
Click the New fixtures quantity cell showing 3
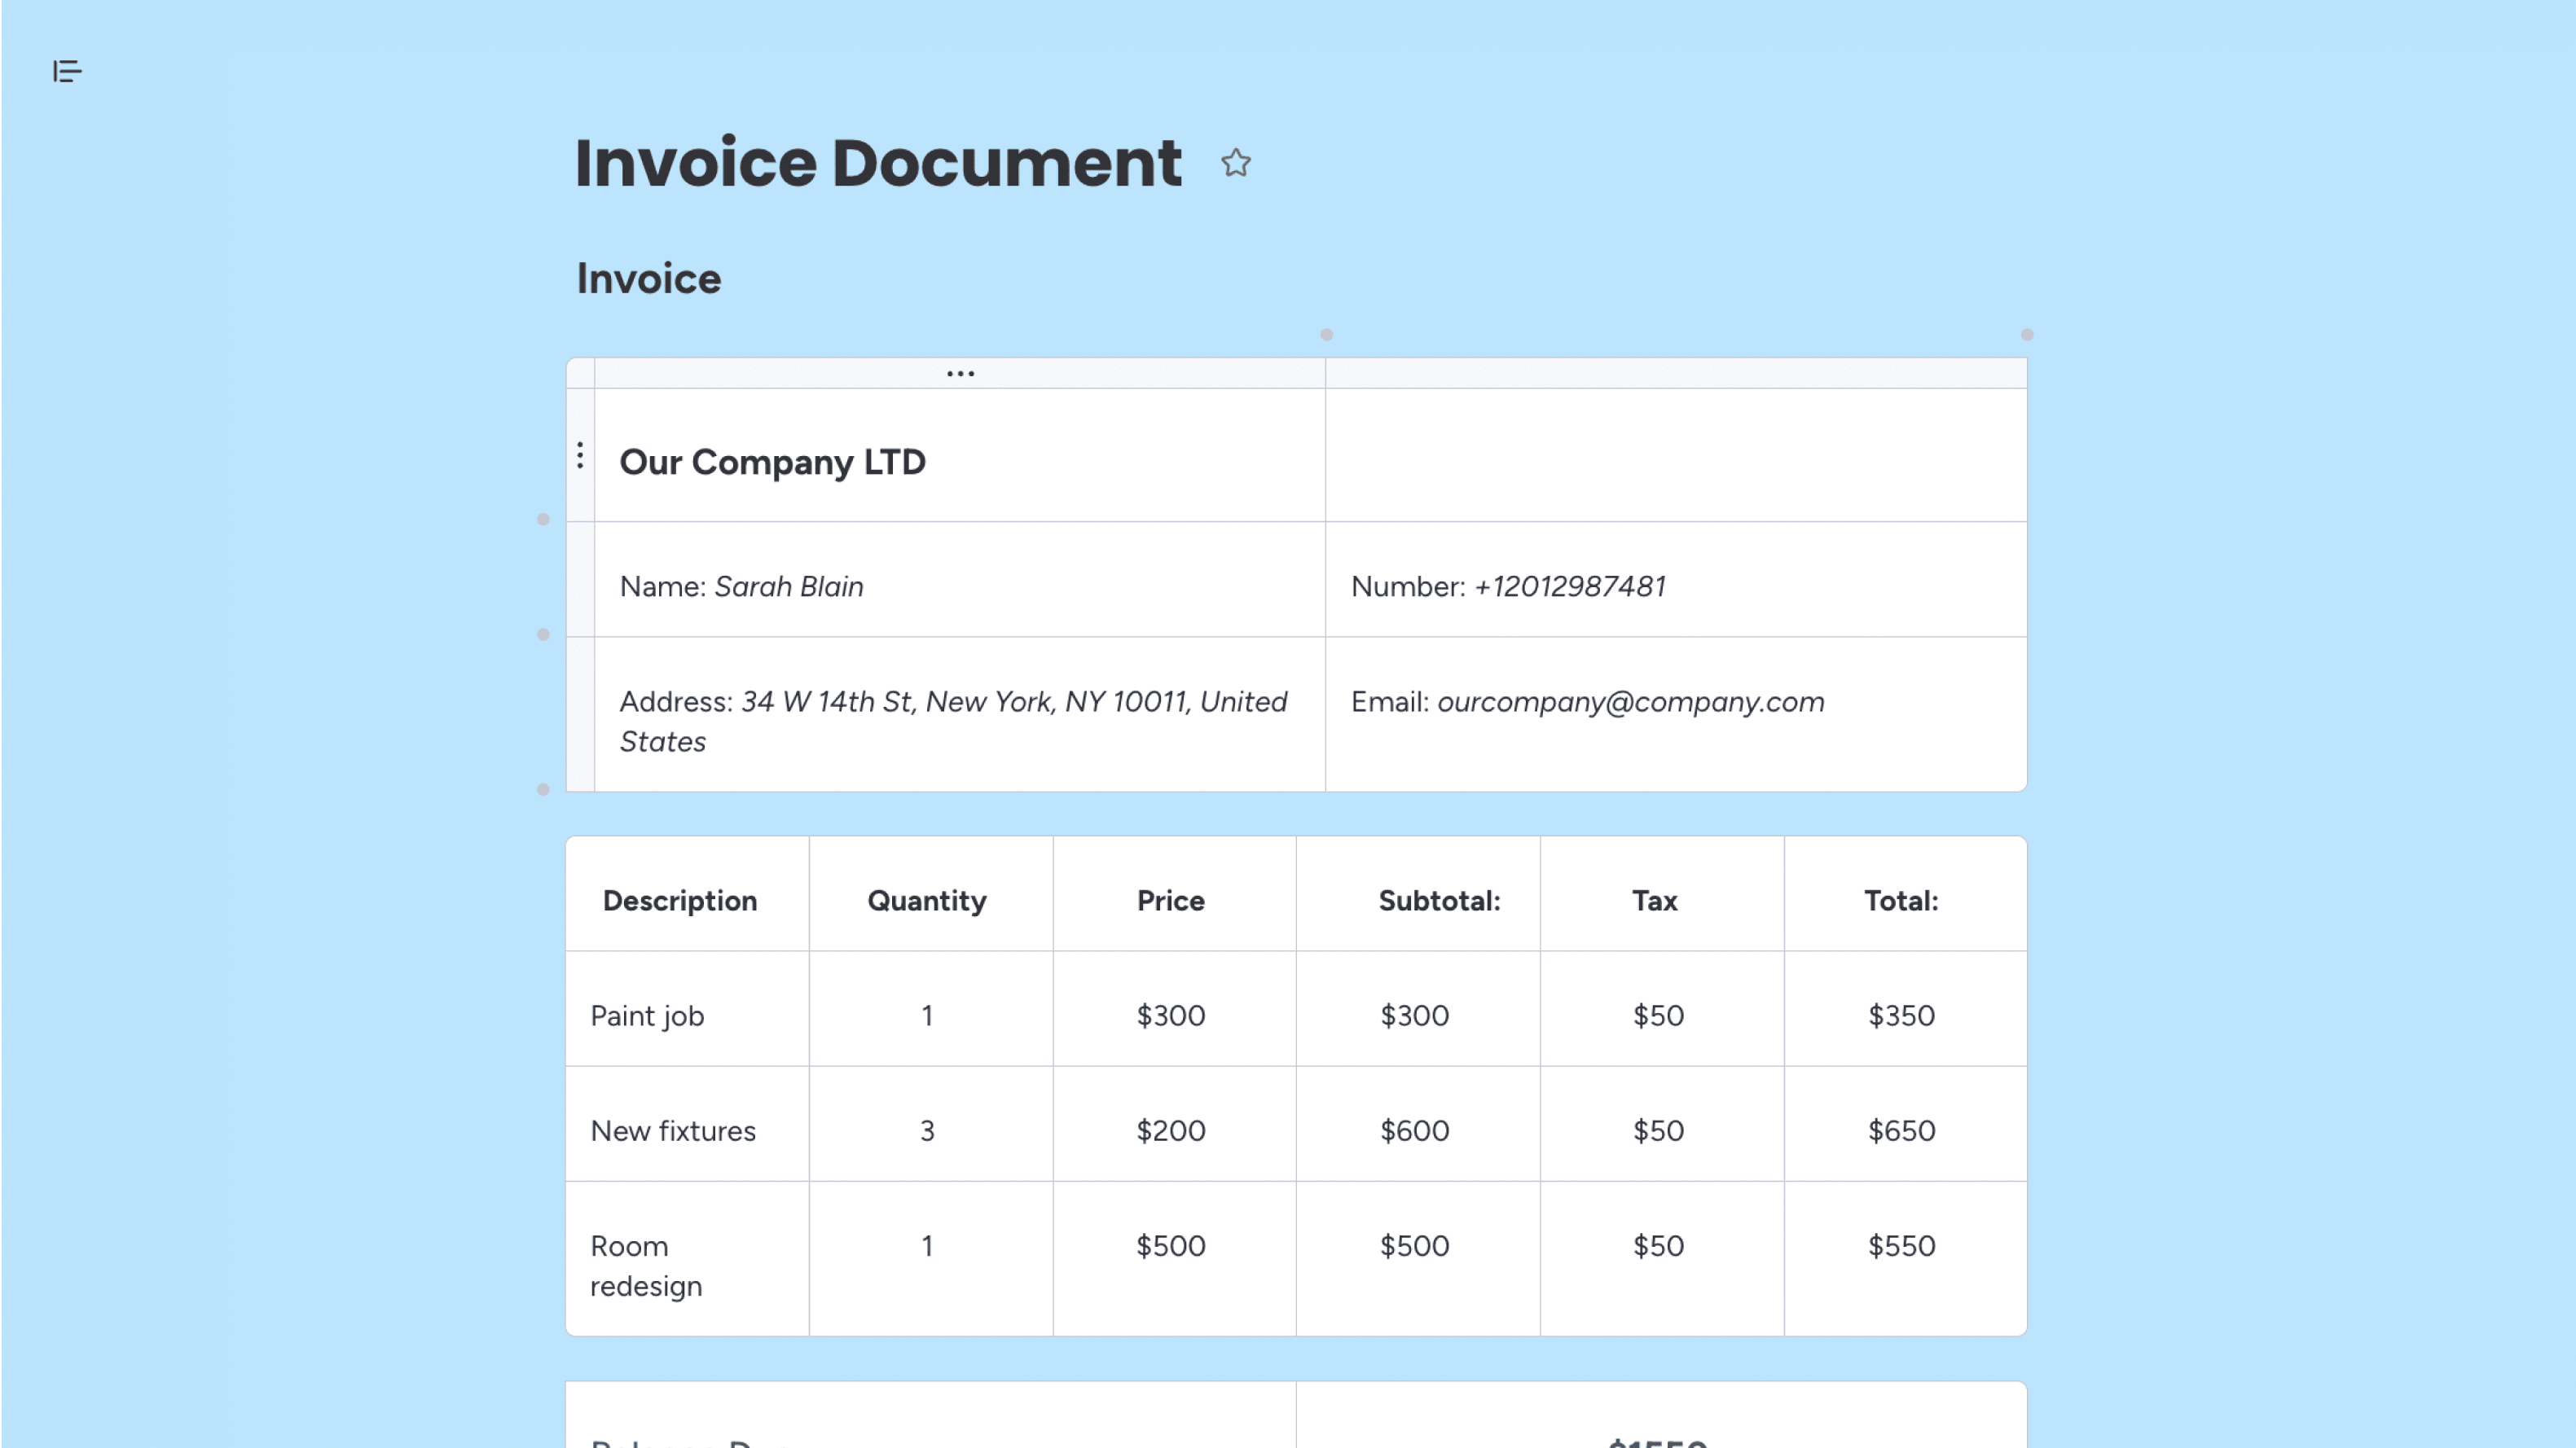coord(928,1130)
